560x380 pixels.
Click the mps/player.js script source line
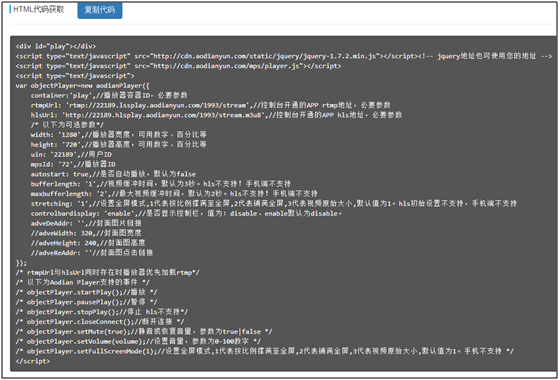click(x=178, y=66)
